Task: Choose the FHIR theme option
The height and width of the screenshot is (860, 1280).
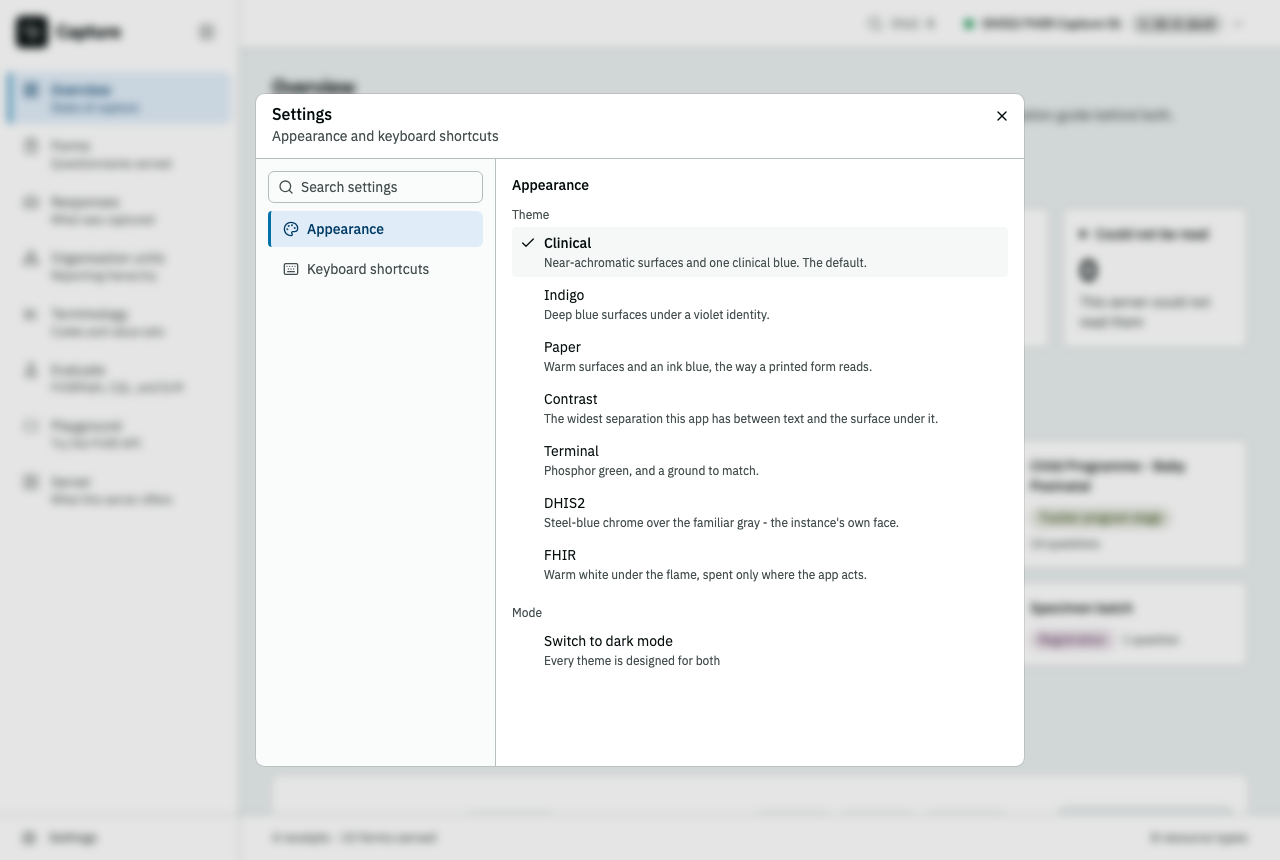Action: tap(760, 564)
